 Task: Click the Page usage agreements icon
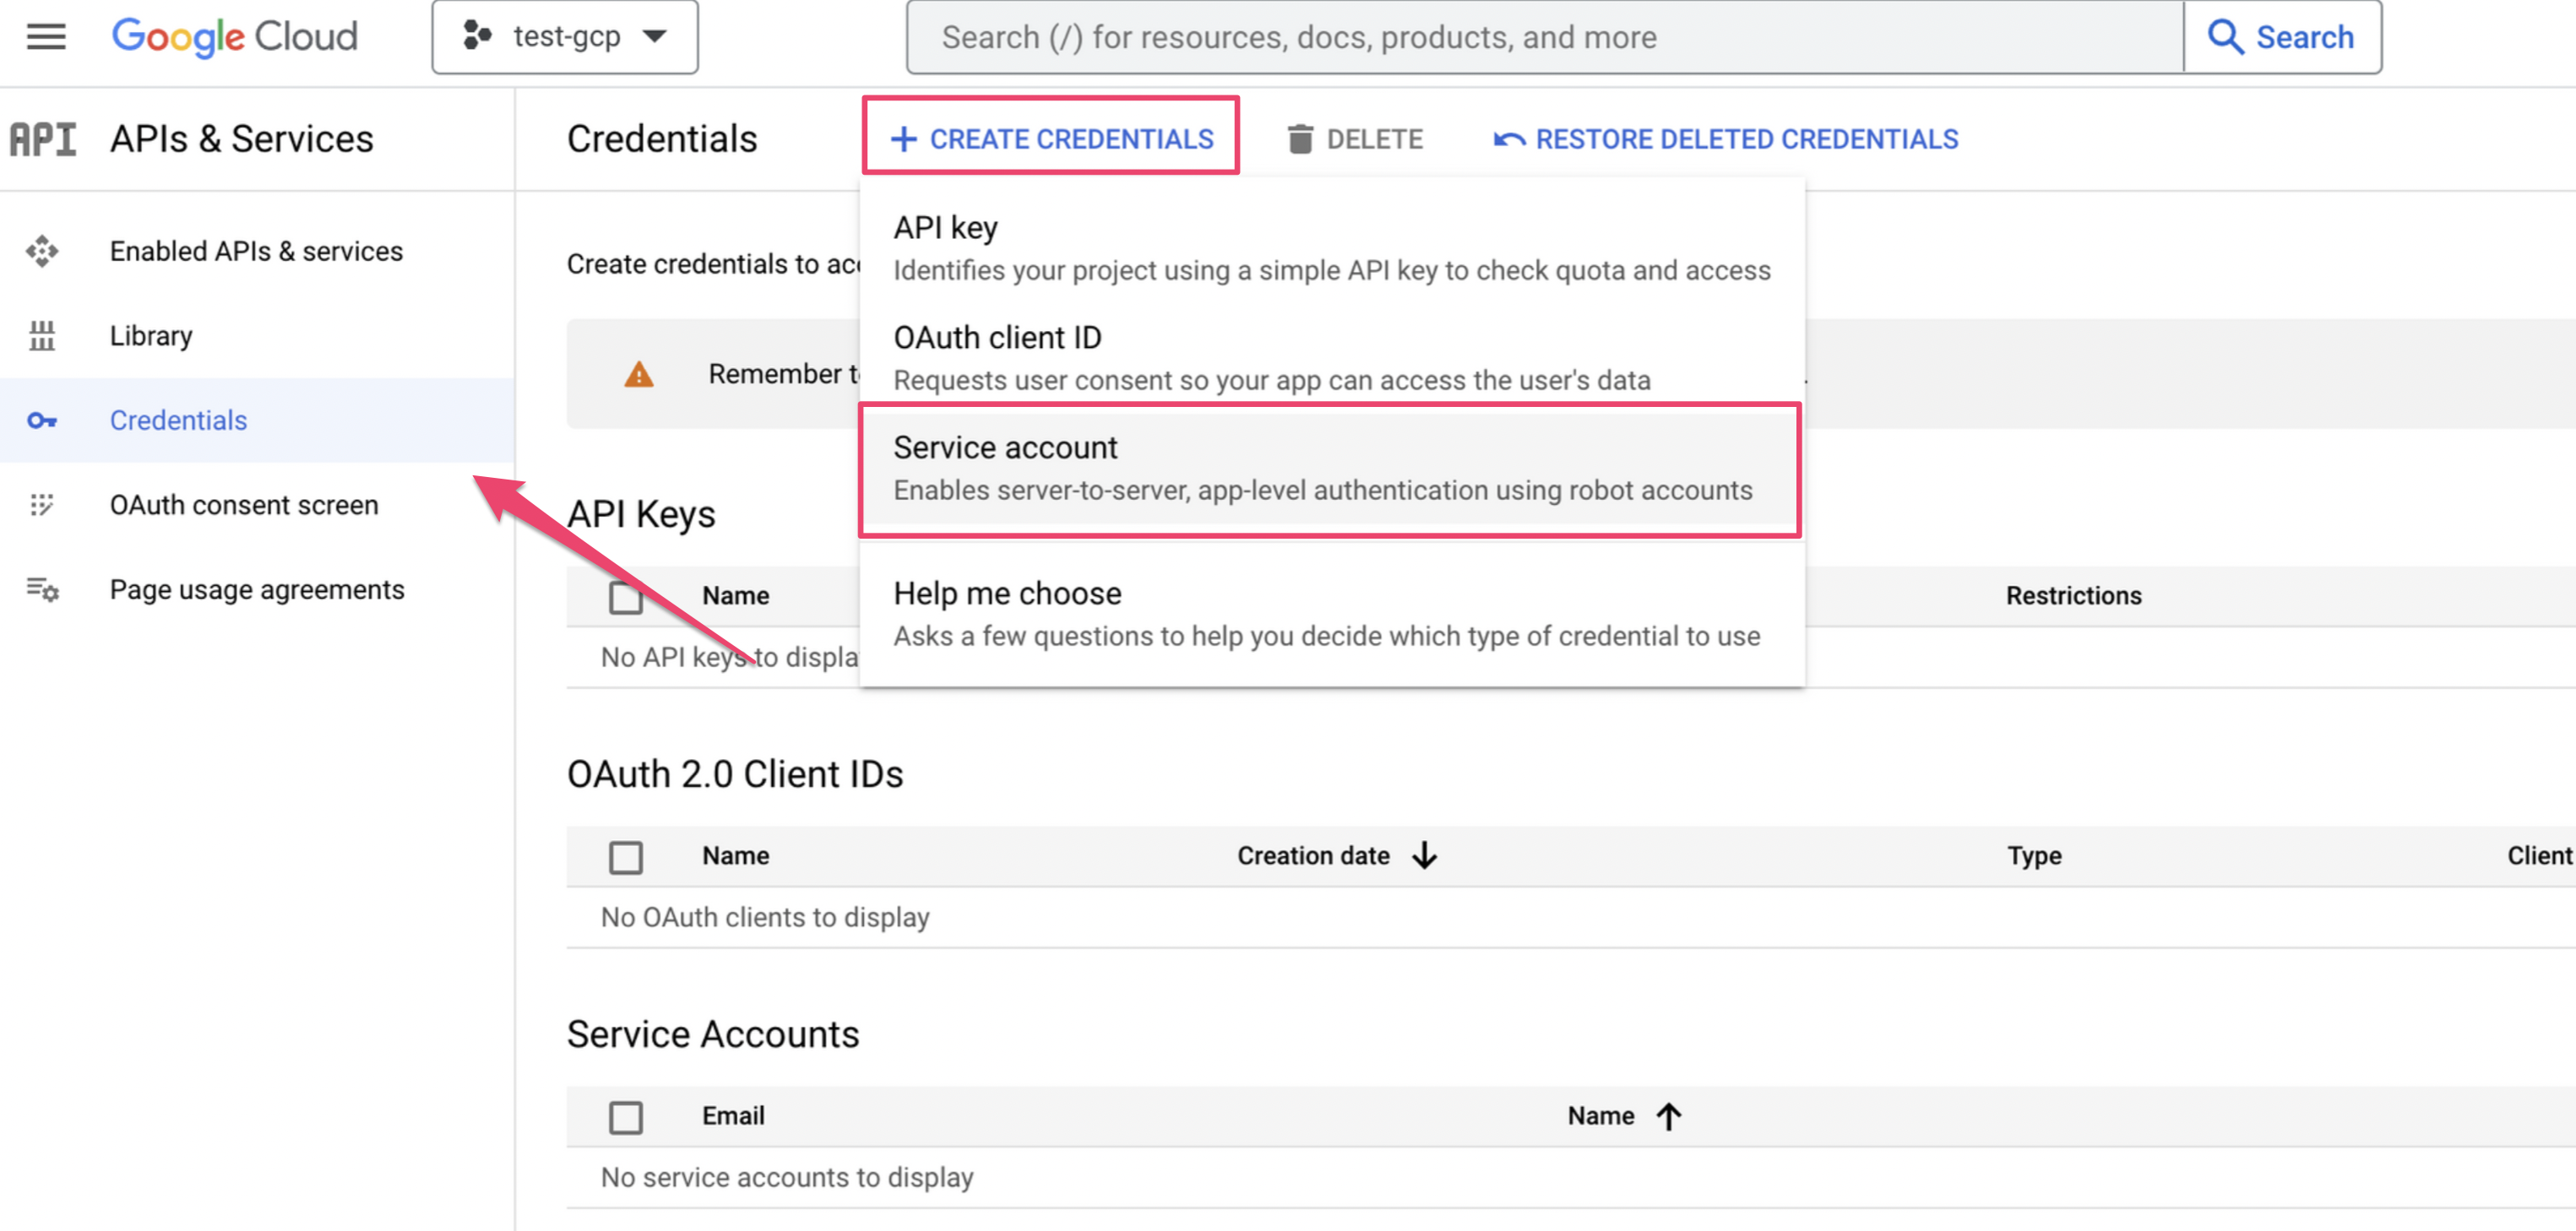pyautogui.click(x=42, y=590)
